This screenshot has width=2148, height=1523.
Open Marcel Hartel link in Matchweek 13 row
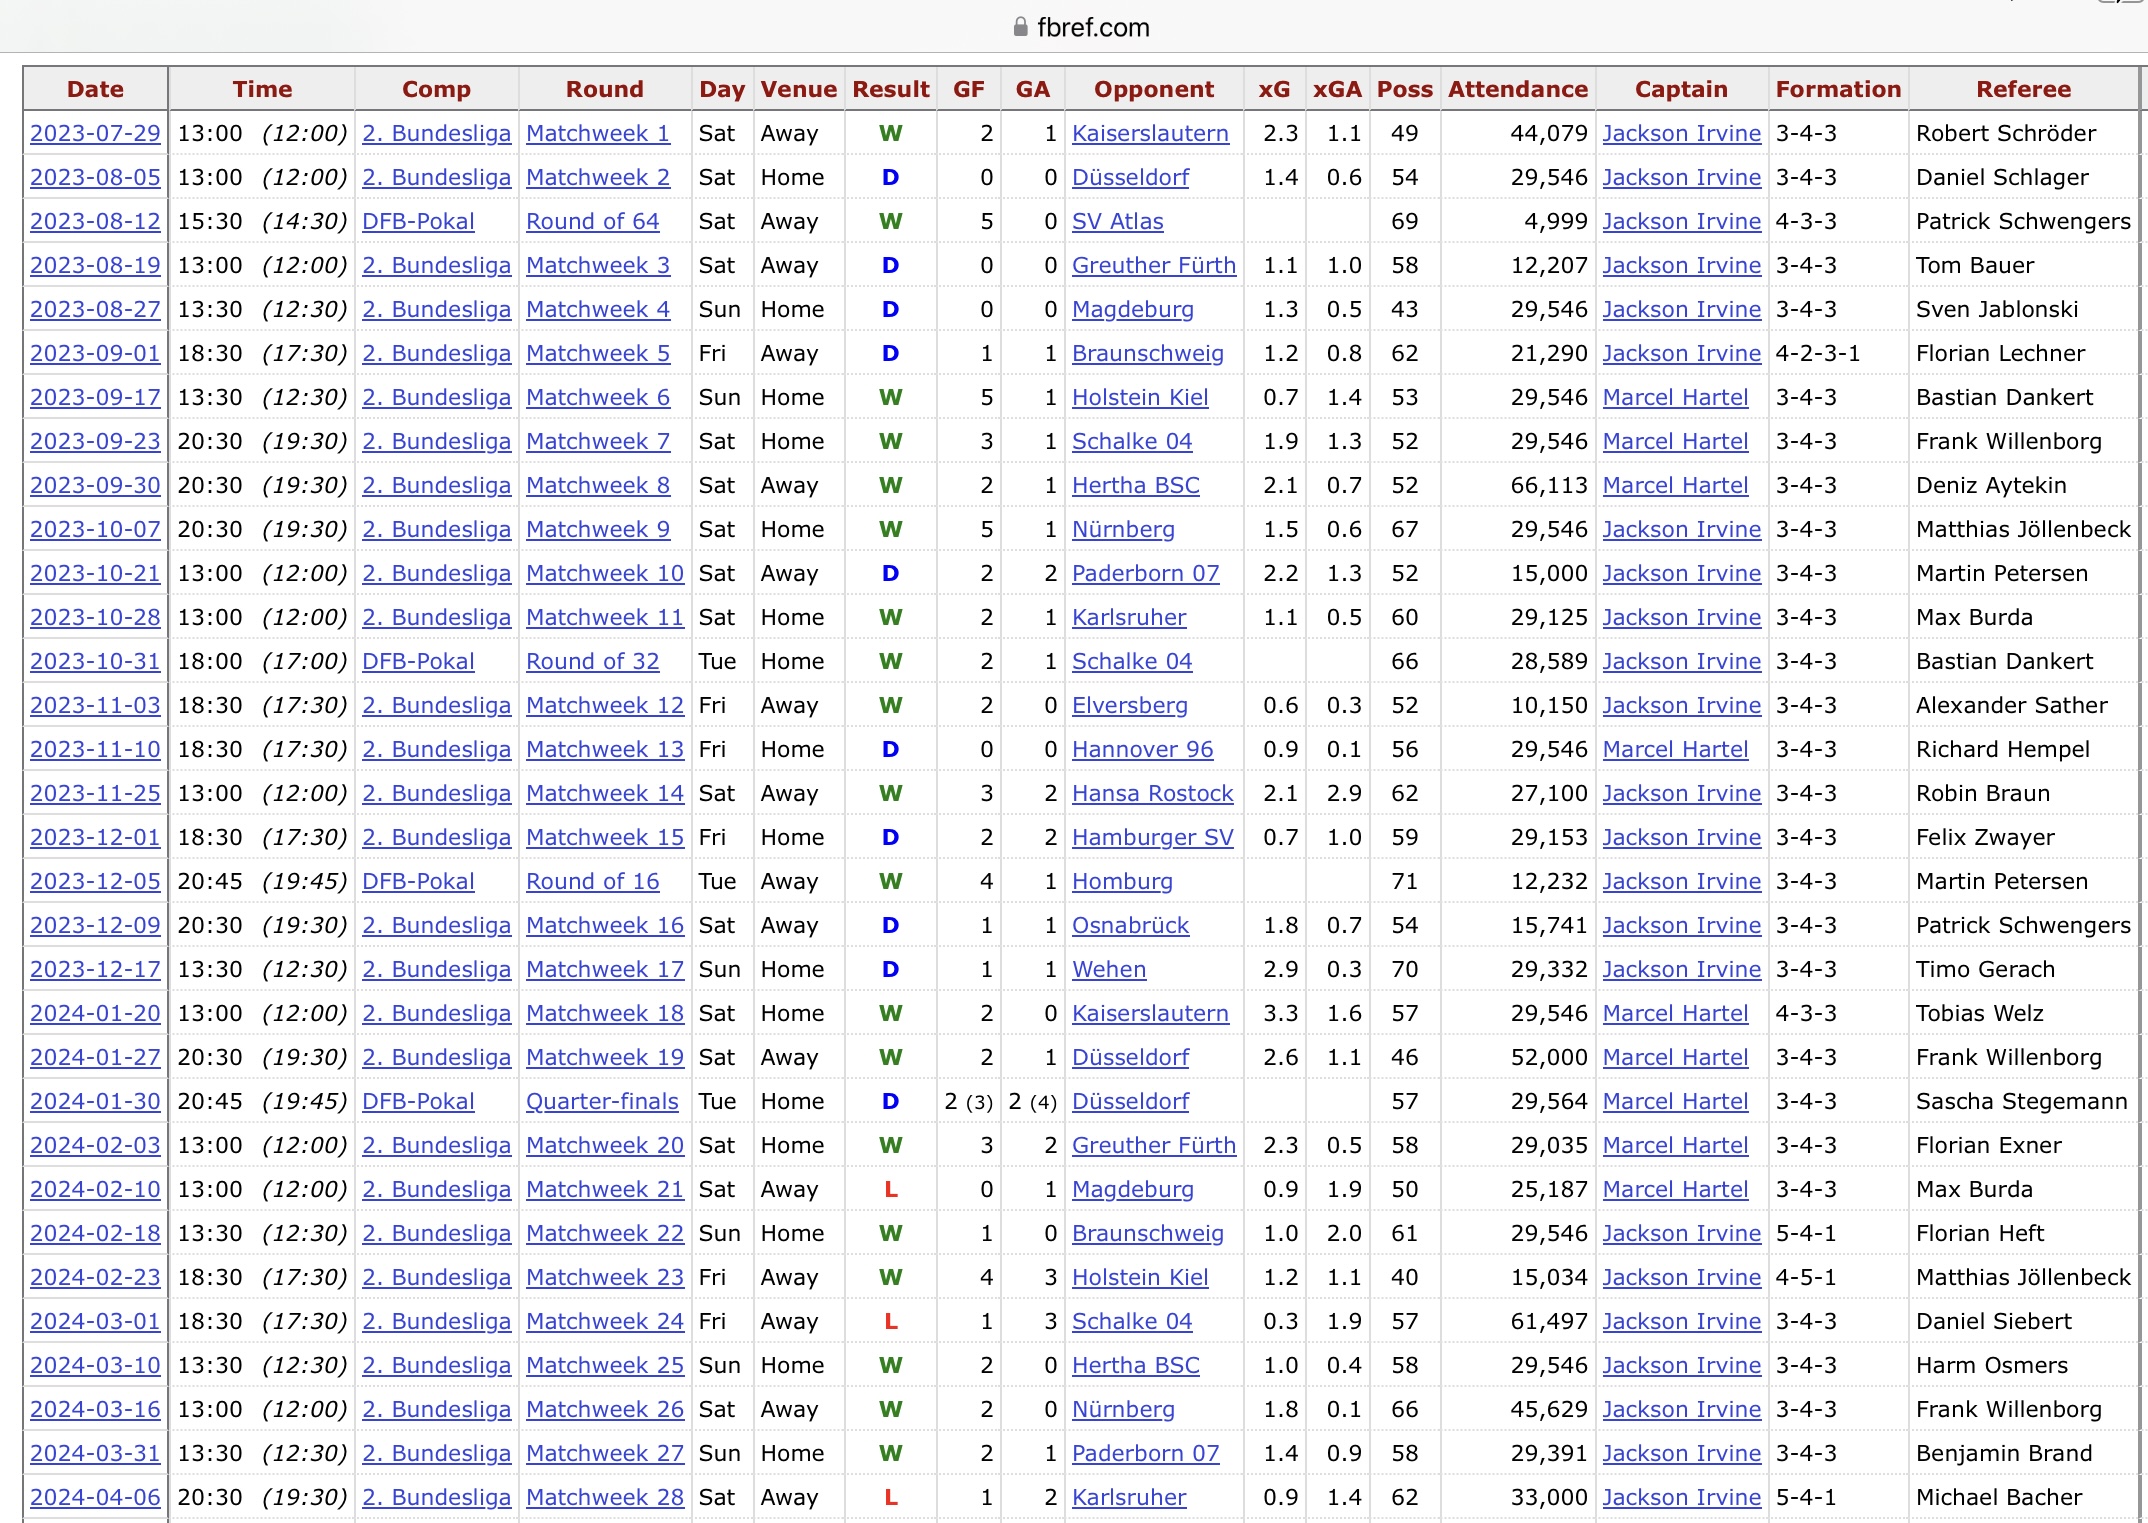click(x=1675, y=749)
